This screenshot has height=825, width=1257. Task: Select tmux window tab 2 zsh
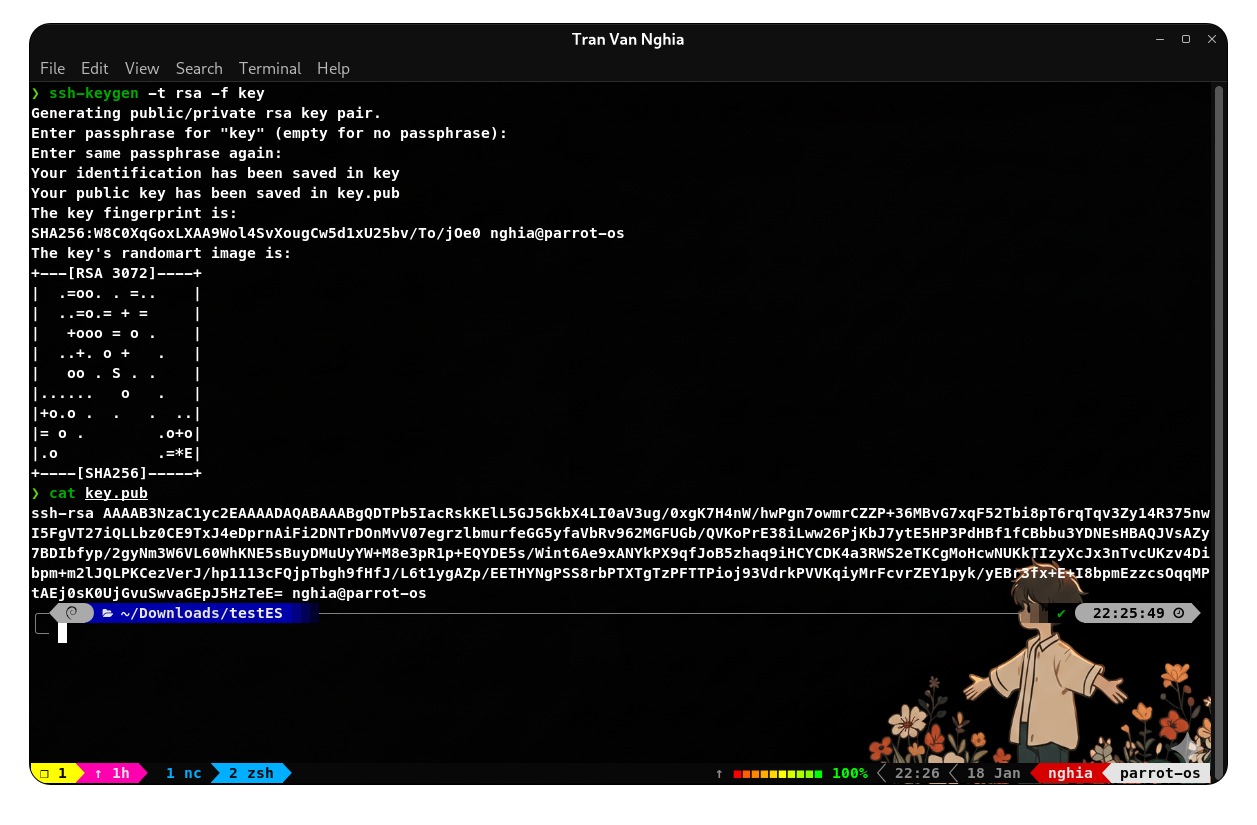click(x=251, y=773)
